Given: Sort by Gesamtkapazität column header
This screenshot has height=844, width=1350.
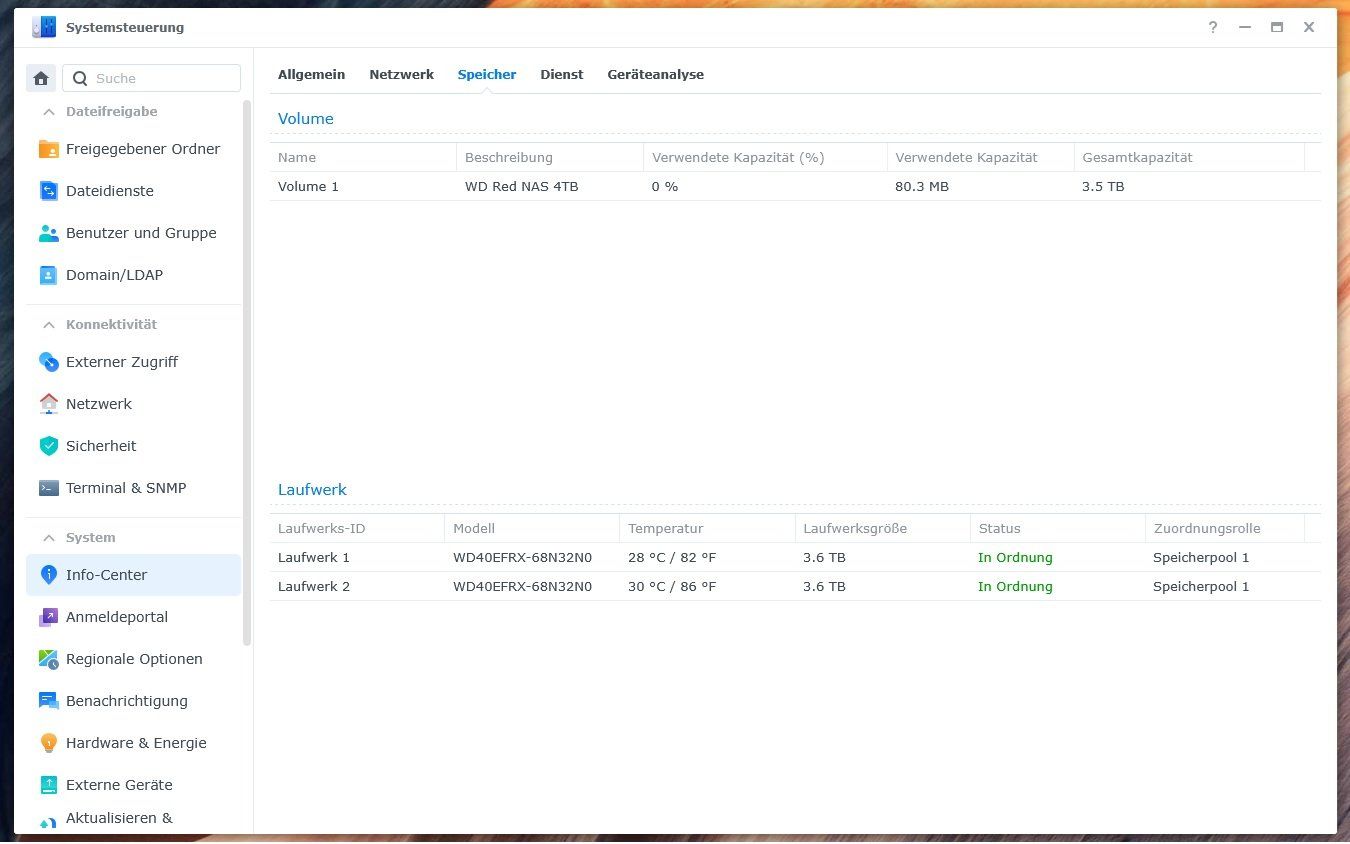Looking at the screenshot, I should [1189, 157].
